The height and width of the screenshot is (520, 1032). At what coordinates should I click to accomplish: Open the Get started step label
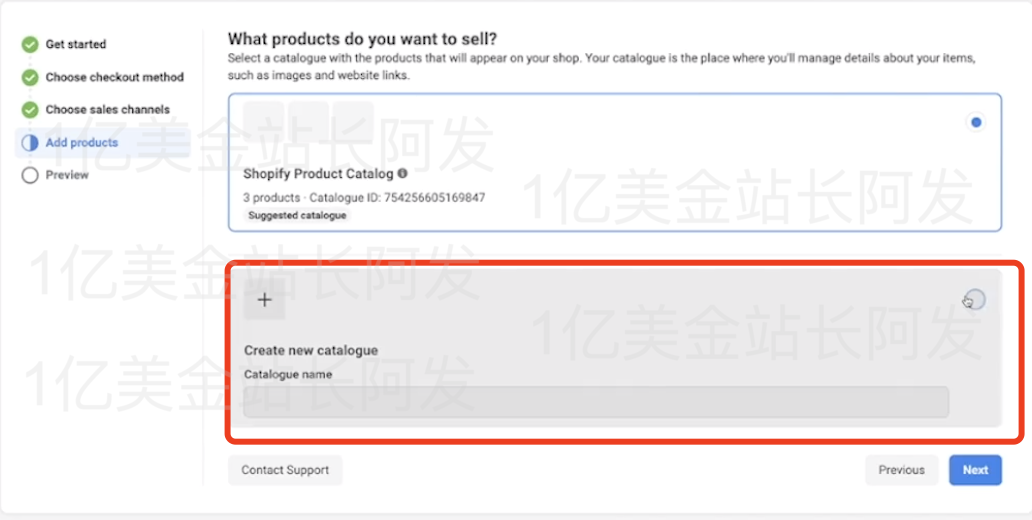[76, 45]
